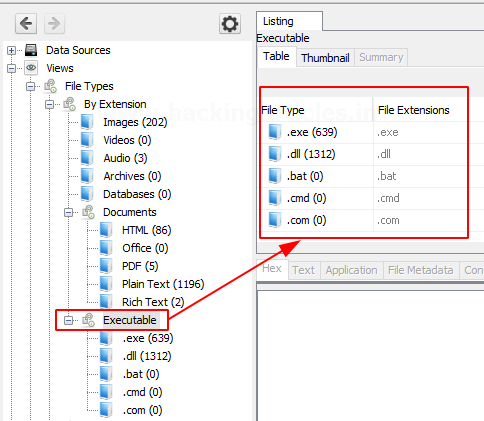Click the forward navigation arrow button
This screenshot has height=421, width=484.
pos(54,24)
